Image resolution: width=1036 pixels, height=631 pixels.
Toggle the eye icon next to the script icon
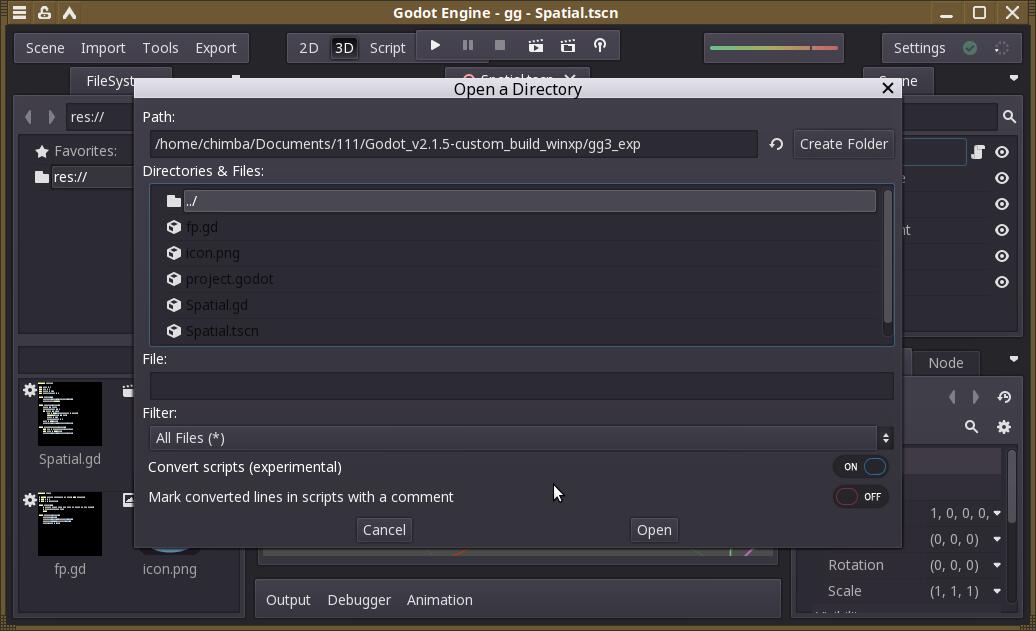(x=1002, y=152)
